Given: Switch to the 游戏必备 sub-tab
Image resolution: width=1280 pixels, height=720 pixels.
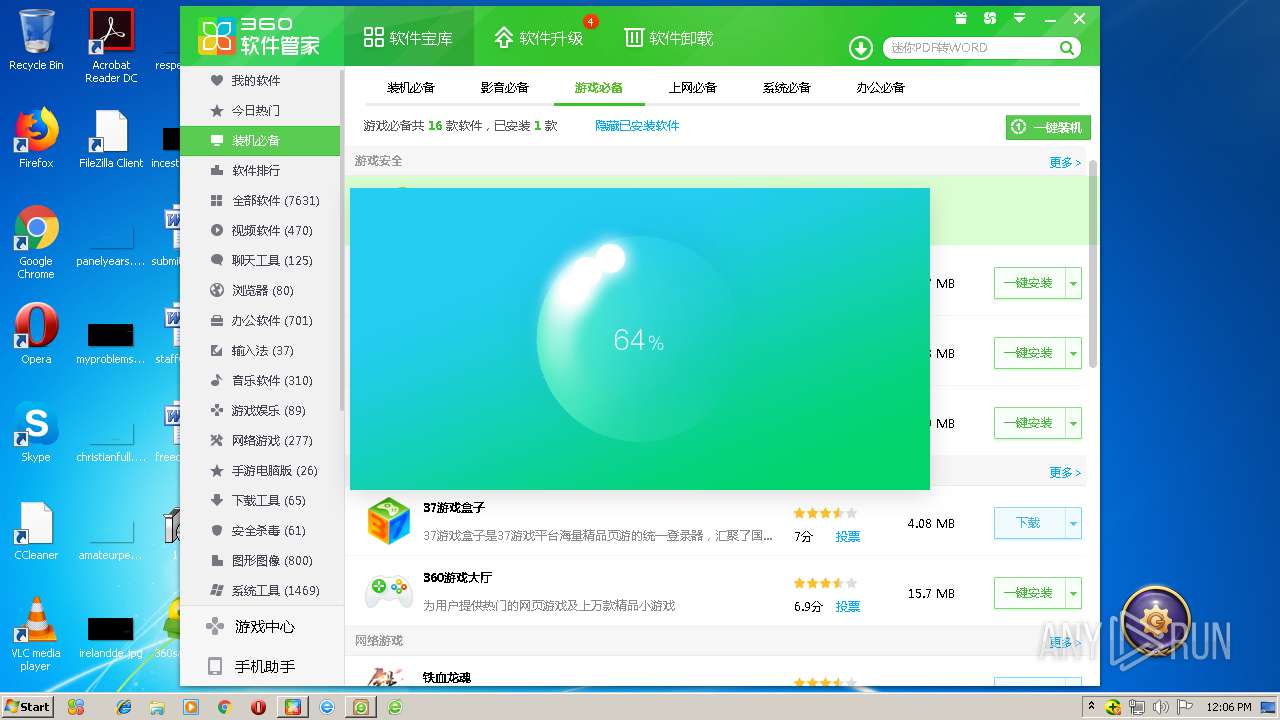Looking at the screenshot, I should (599, 88).
